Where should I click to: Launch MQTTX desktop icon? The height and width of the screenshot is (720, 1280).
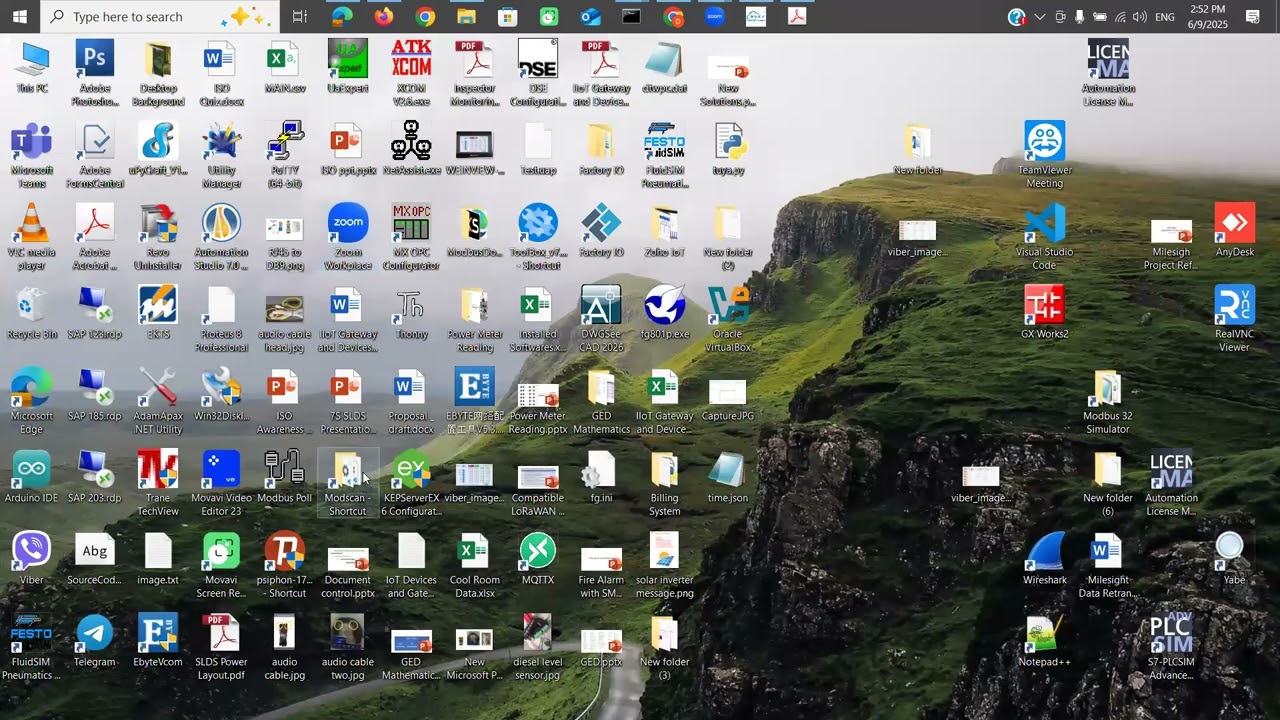tap(538, 559)
